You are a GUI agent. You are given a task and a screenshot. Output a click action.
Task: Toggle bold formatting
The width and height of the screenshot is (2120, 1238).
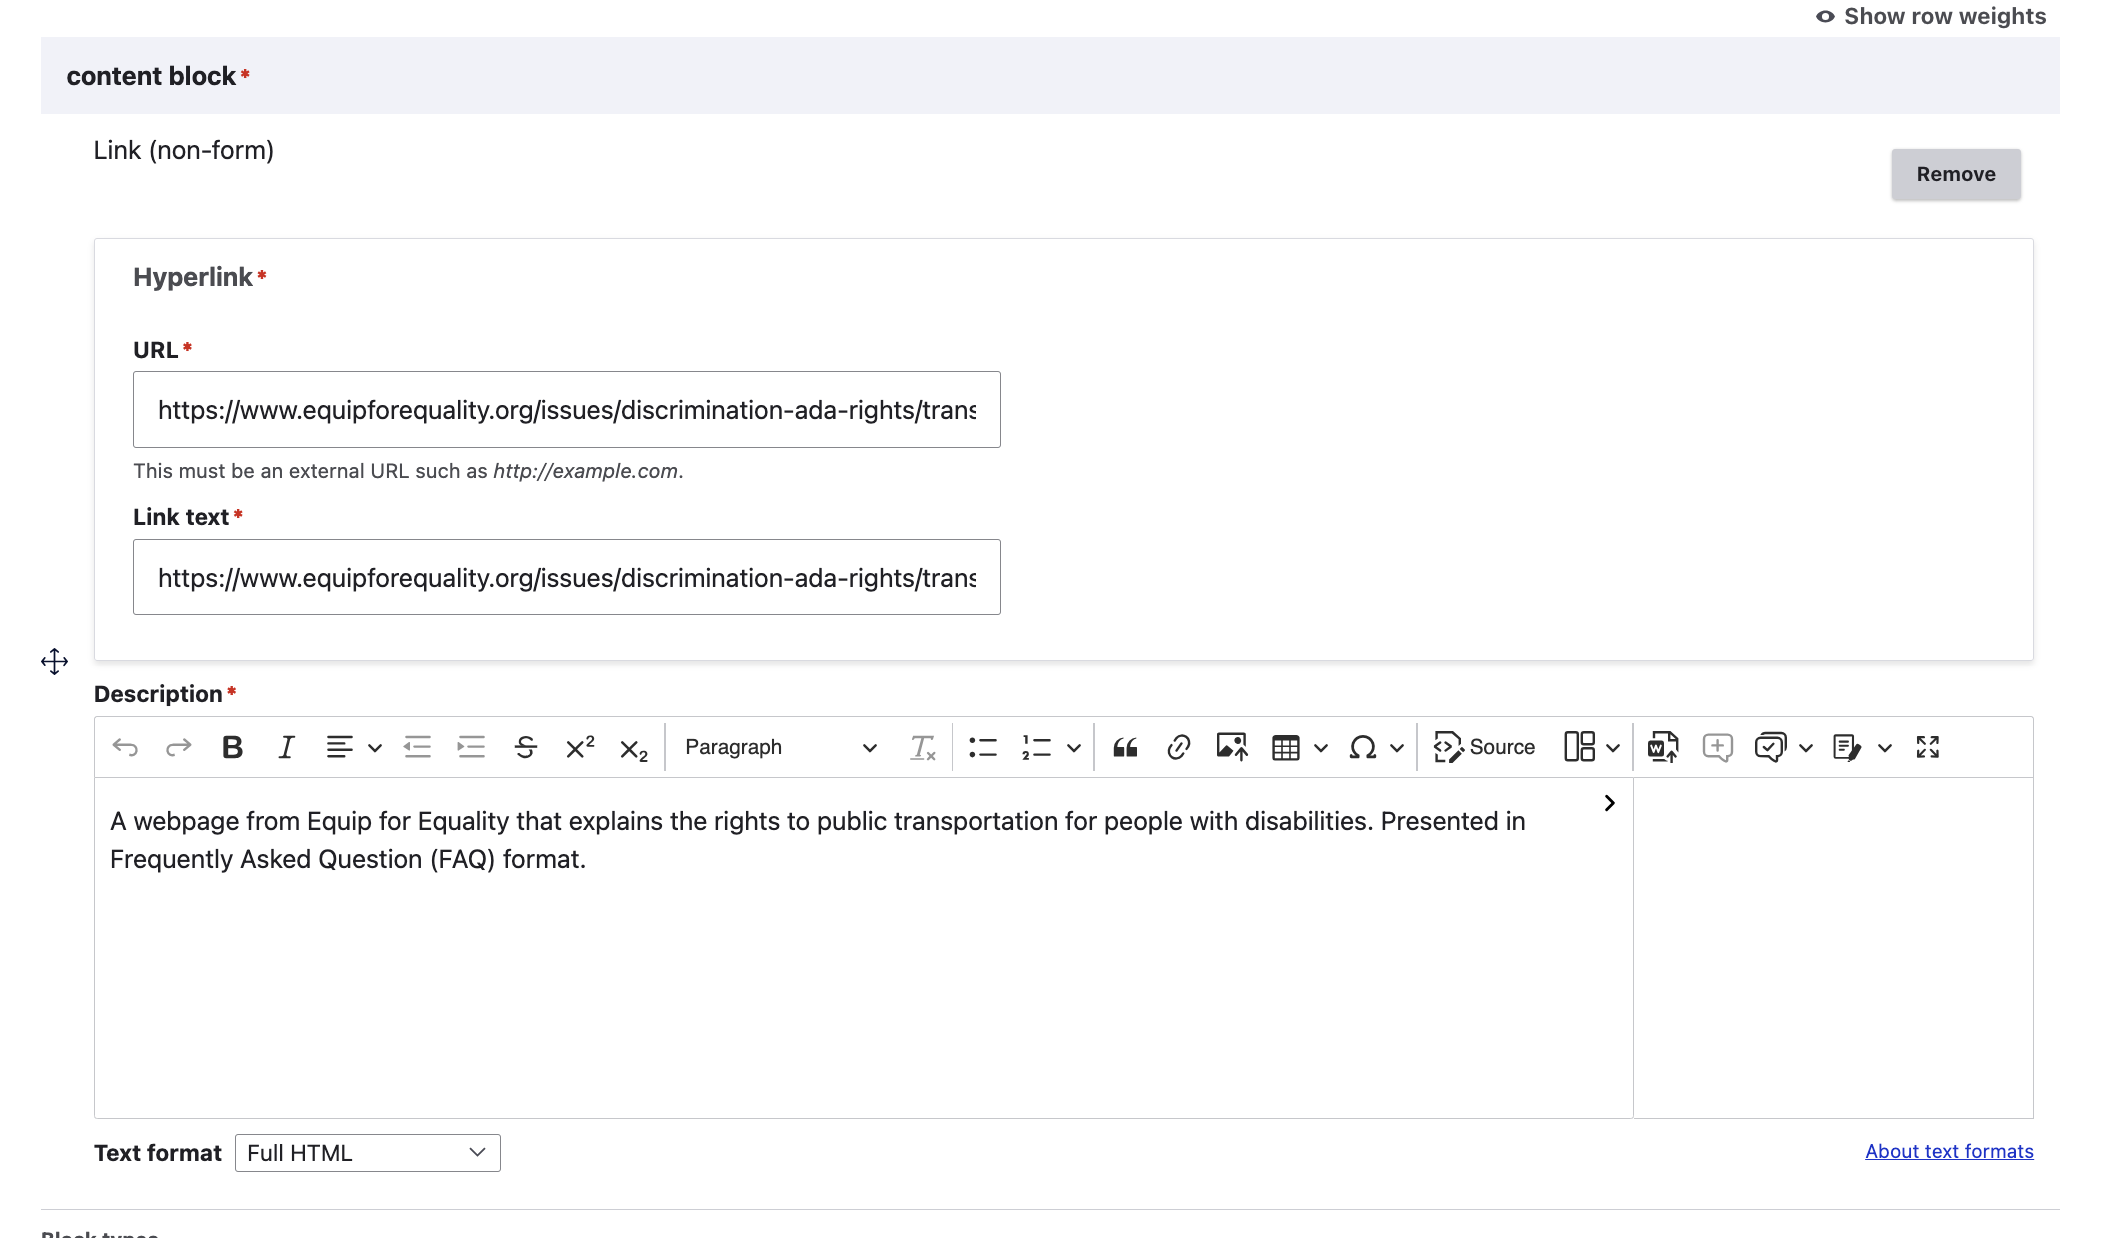232,747
